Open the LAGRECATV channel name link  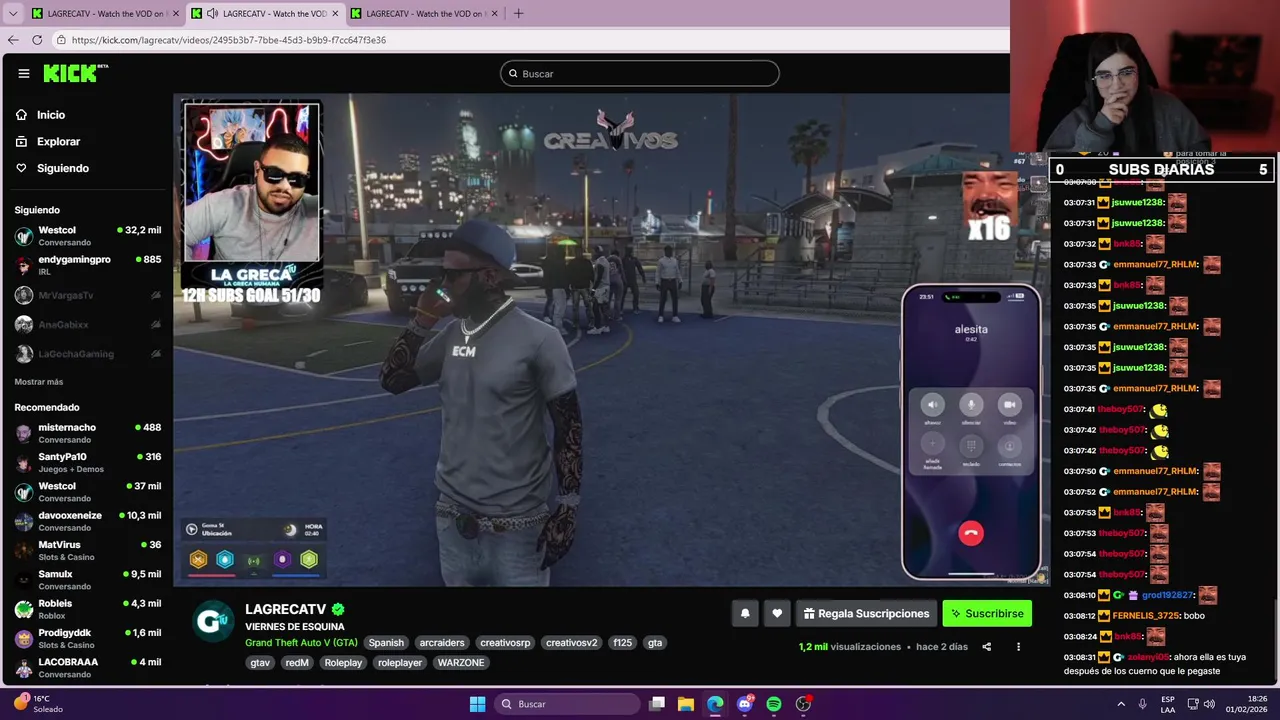[x=286, y=609]
